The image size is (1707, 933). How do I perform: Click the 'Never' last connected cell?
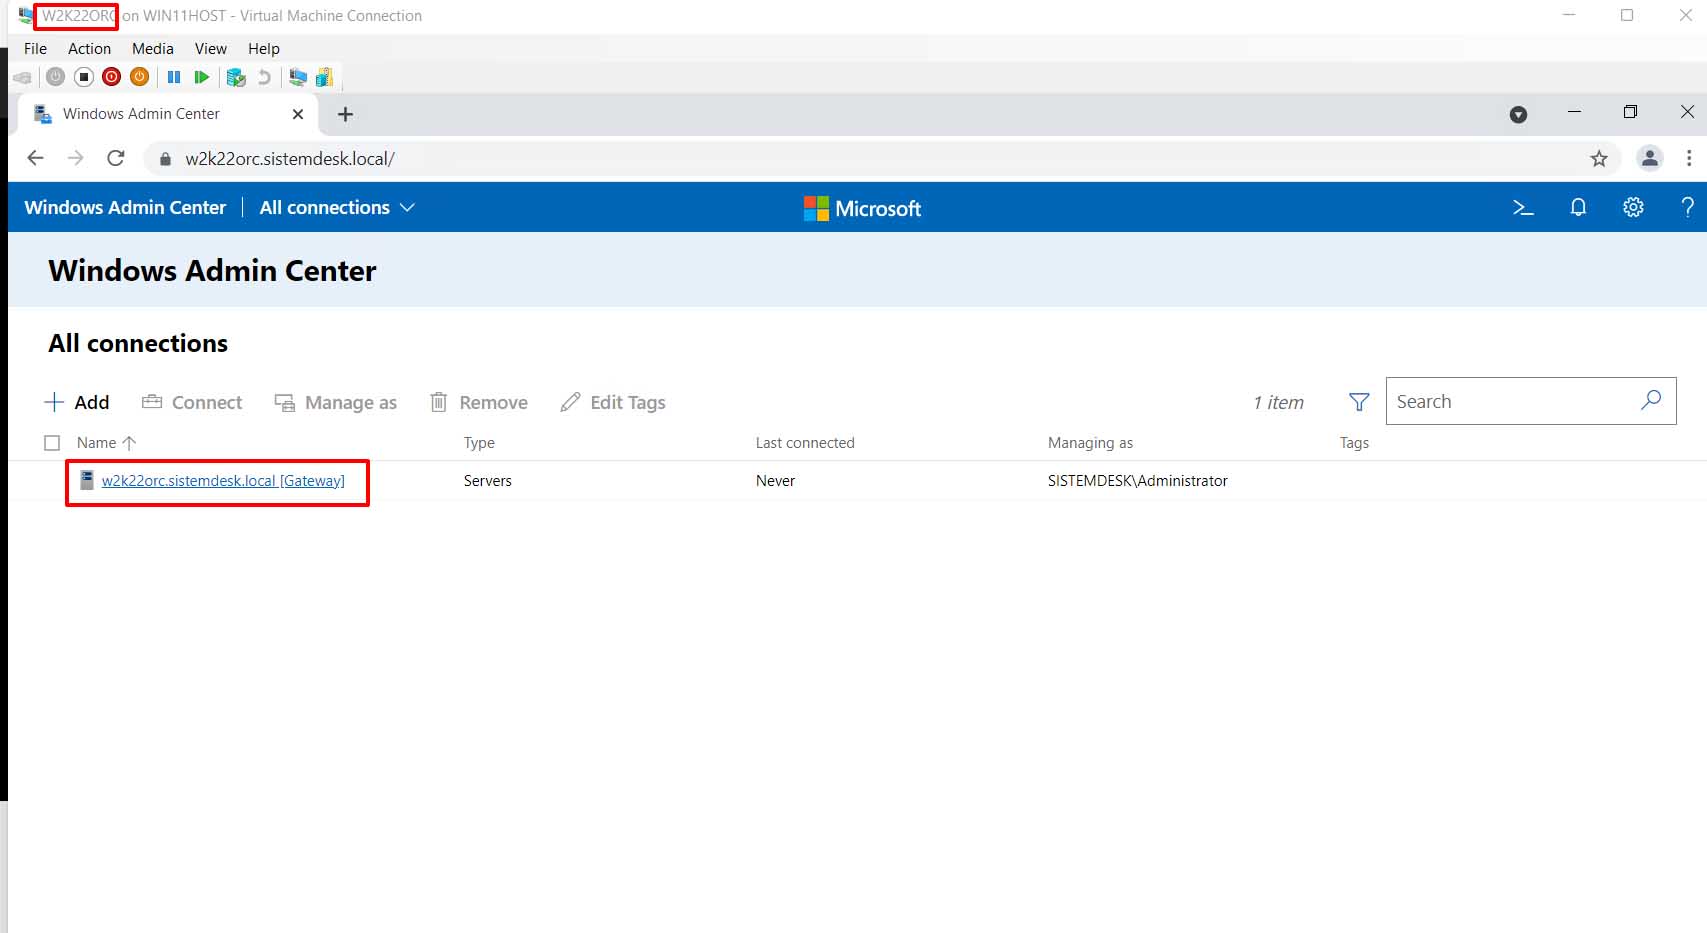[775, 481]
